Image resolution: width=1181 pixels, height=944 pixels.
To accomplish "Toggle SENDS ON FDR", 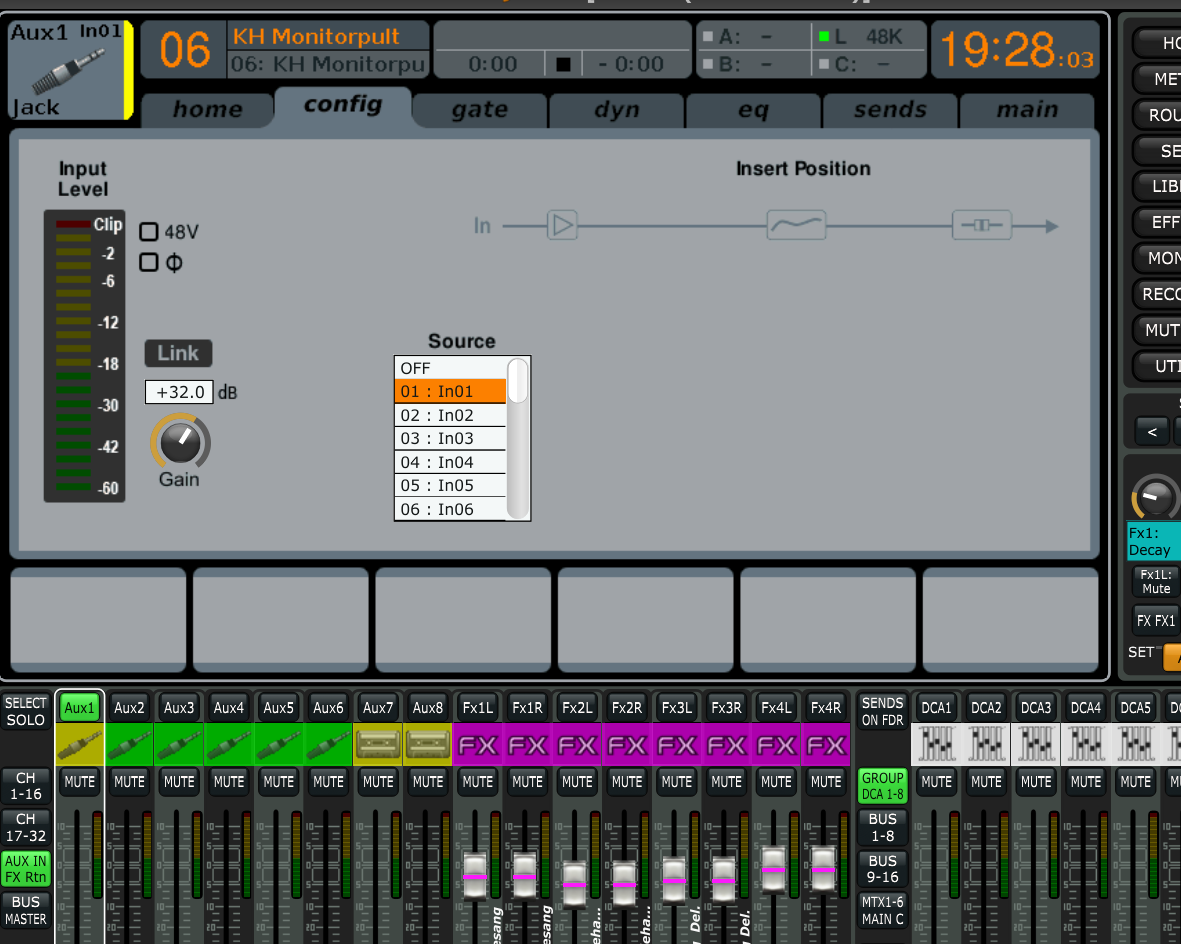I will click(883, 711).
